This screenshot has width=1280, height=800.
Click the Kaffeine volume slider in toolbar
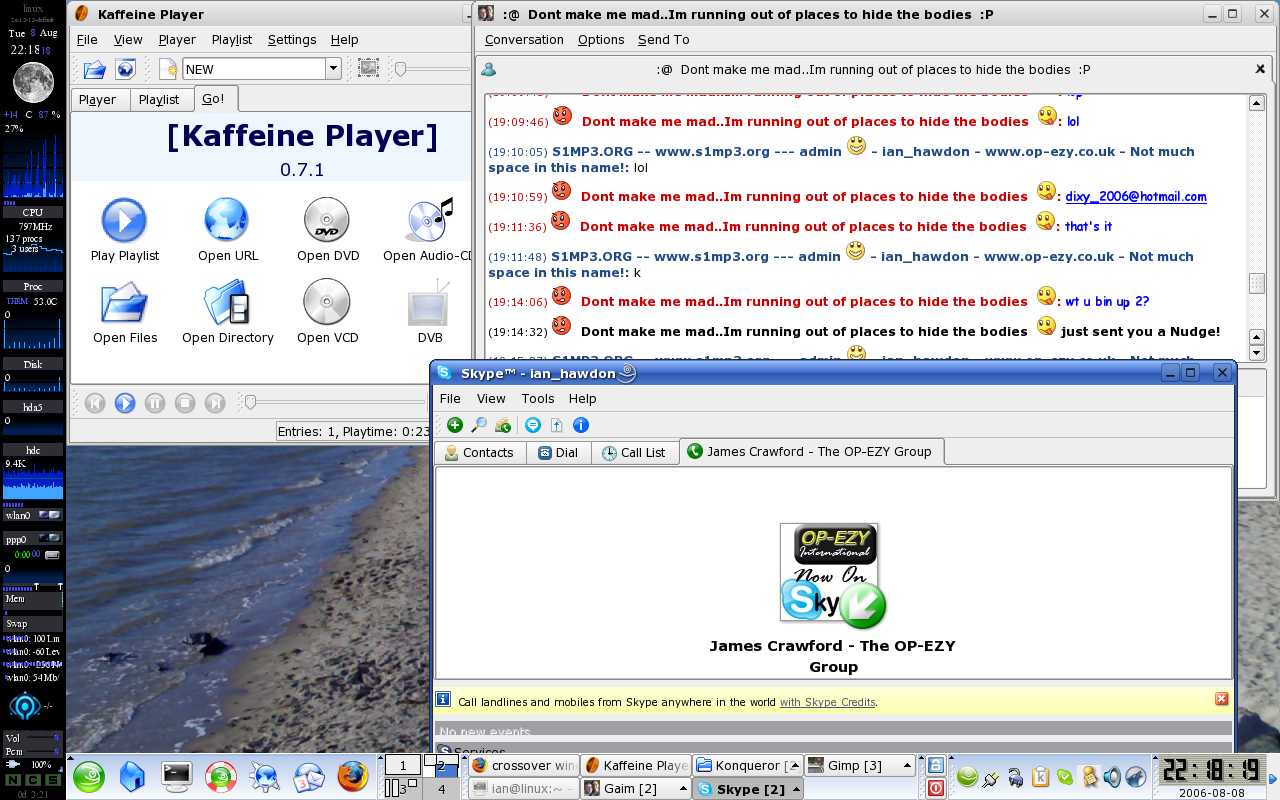(x=430, y=68)
